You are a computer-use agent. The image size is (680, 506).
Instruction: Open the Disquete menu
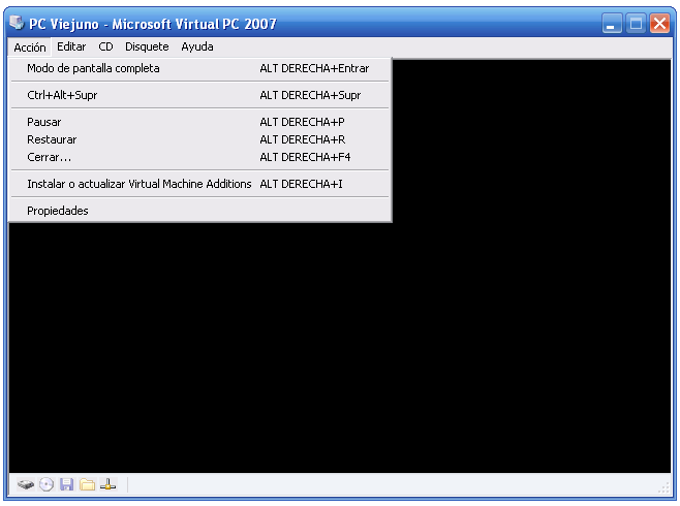pos(147,46)
